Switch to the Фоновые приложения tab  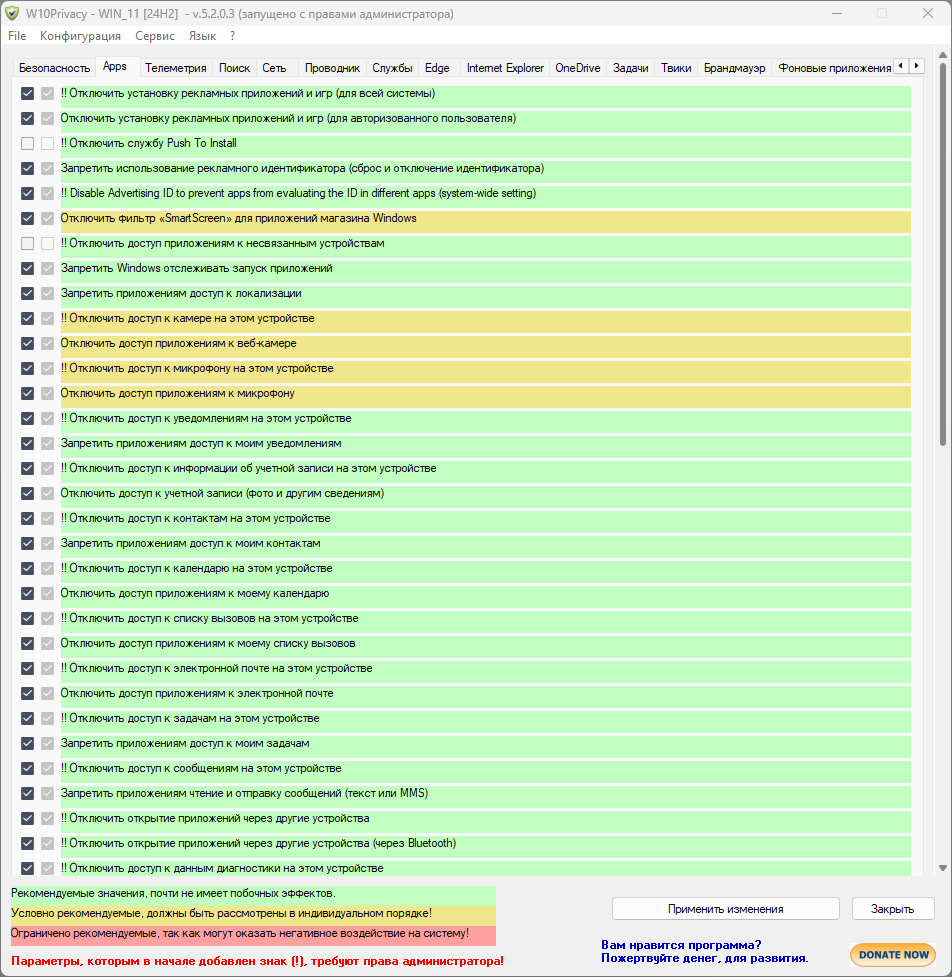(834, 68)
